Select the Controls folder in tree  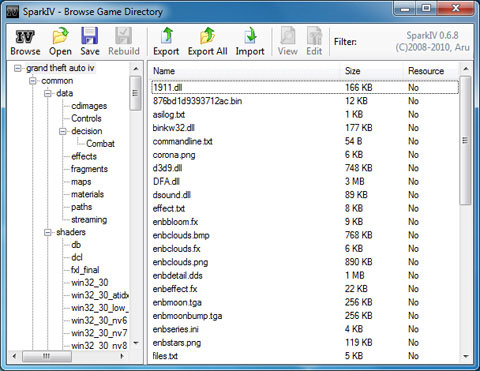pos(86,119)
